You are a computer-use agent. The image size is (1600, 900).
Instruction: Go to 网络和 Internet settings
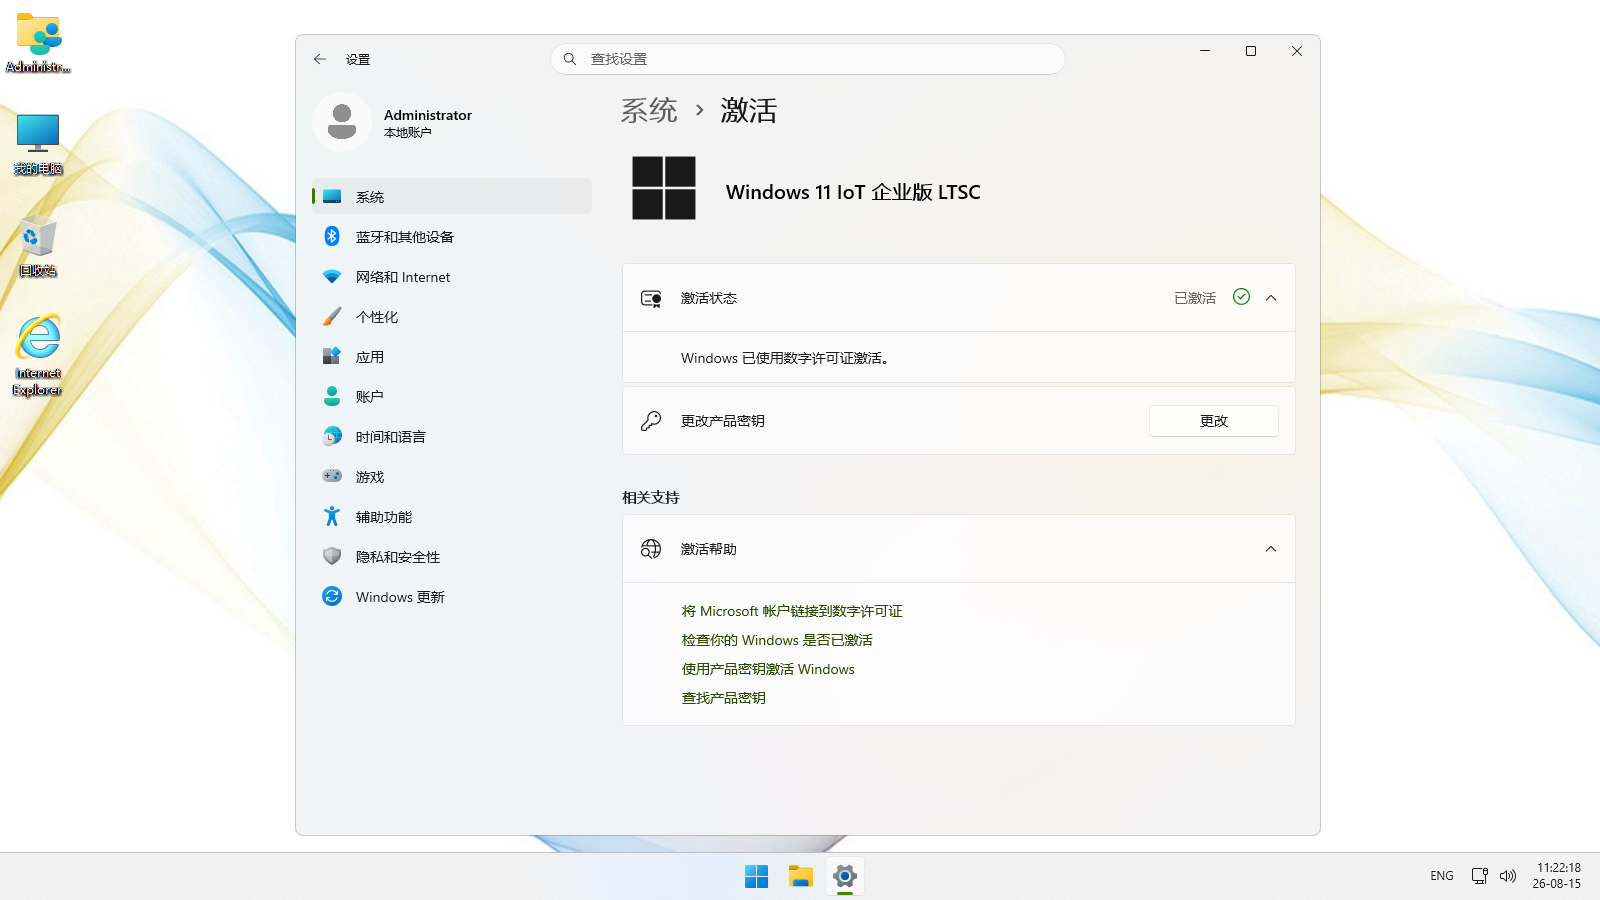pos(452,277)
